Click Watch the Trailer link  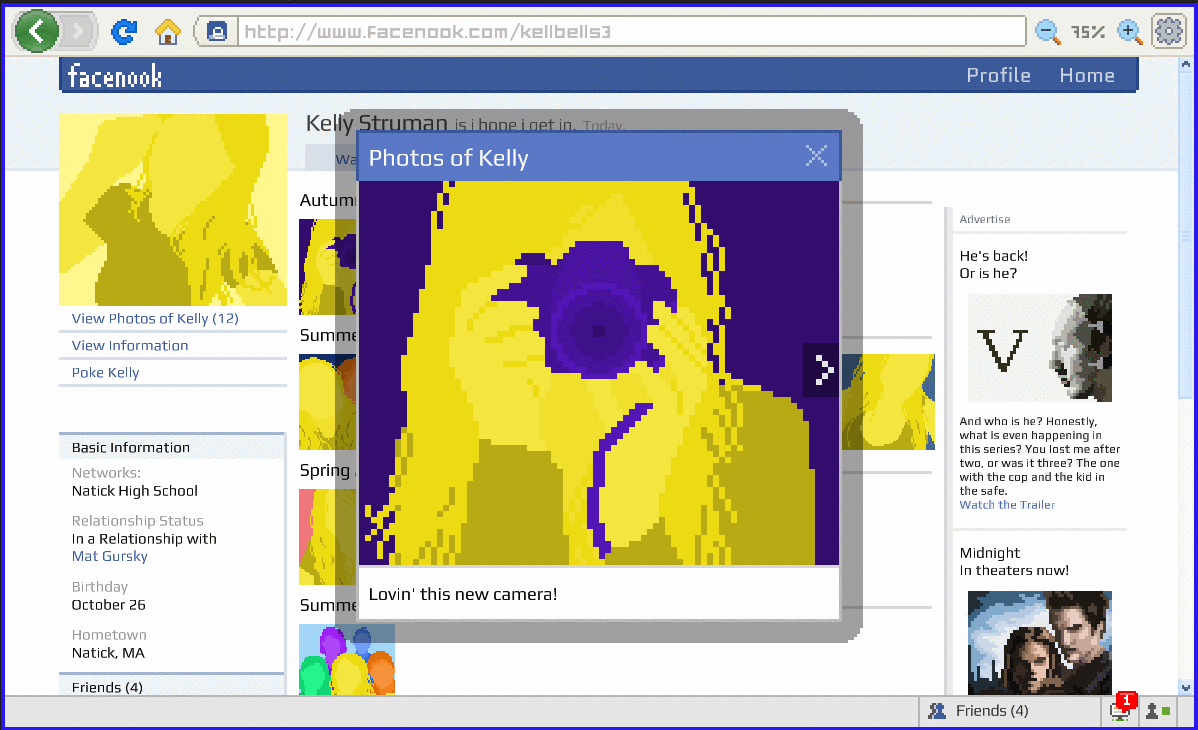[1007, 505]
